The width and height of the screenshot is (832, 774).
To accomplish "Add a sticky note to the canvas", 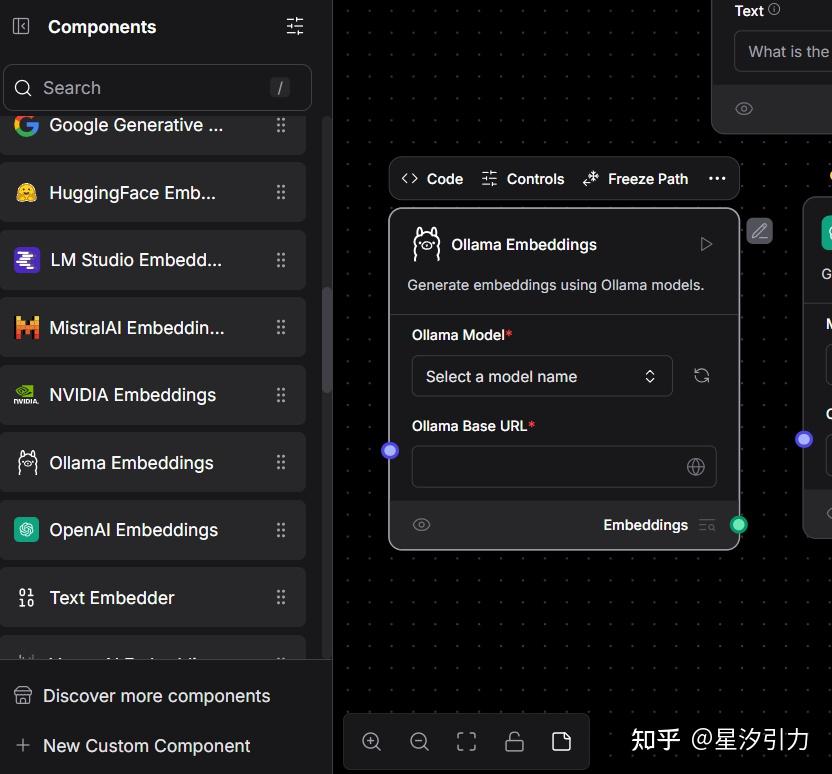I will pos(561,741).
